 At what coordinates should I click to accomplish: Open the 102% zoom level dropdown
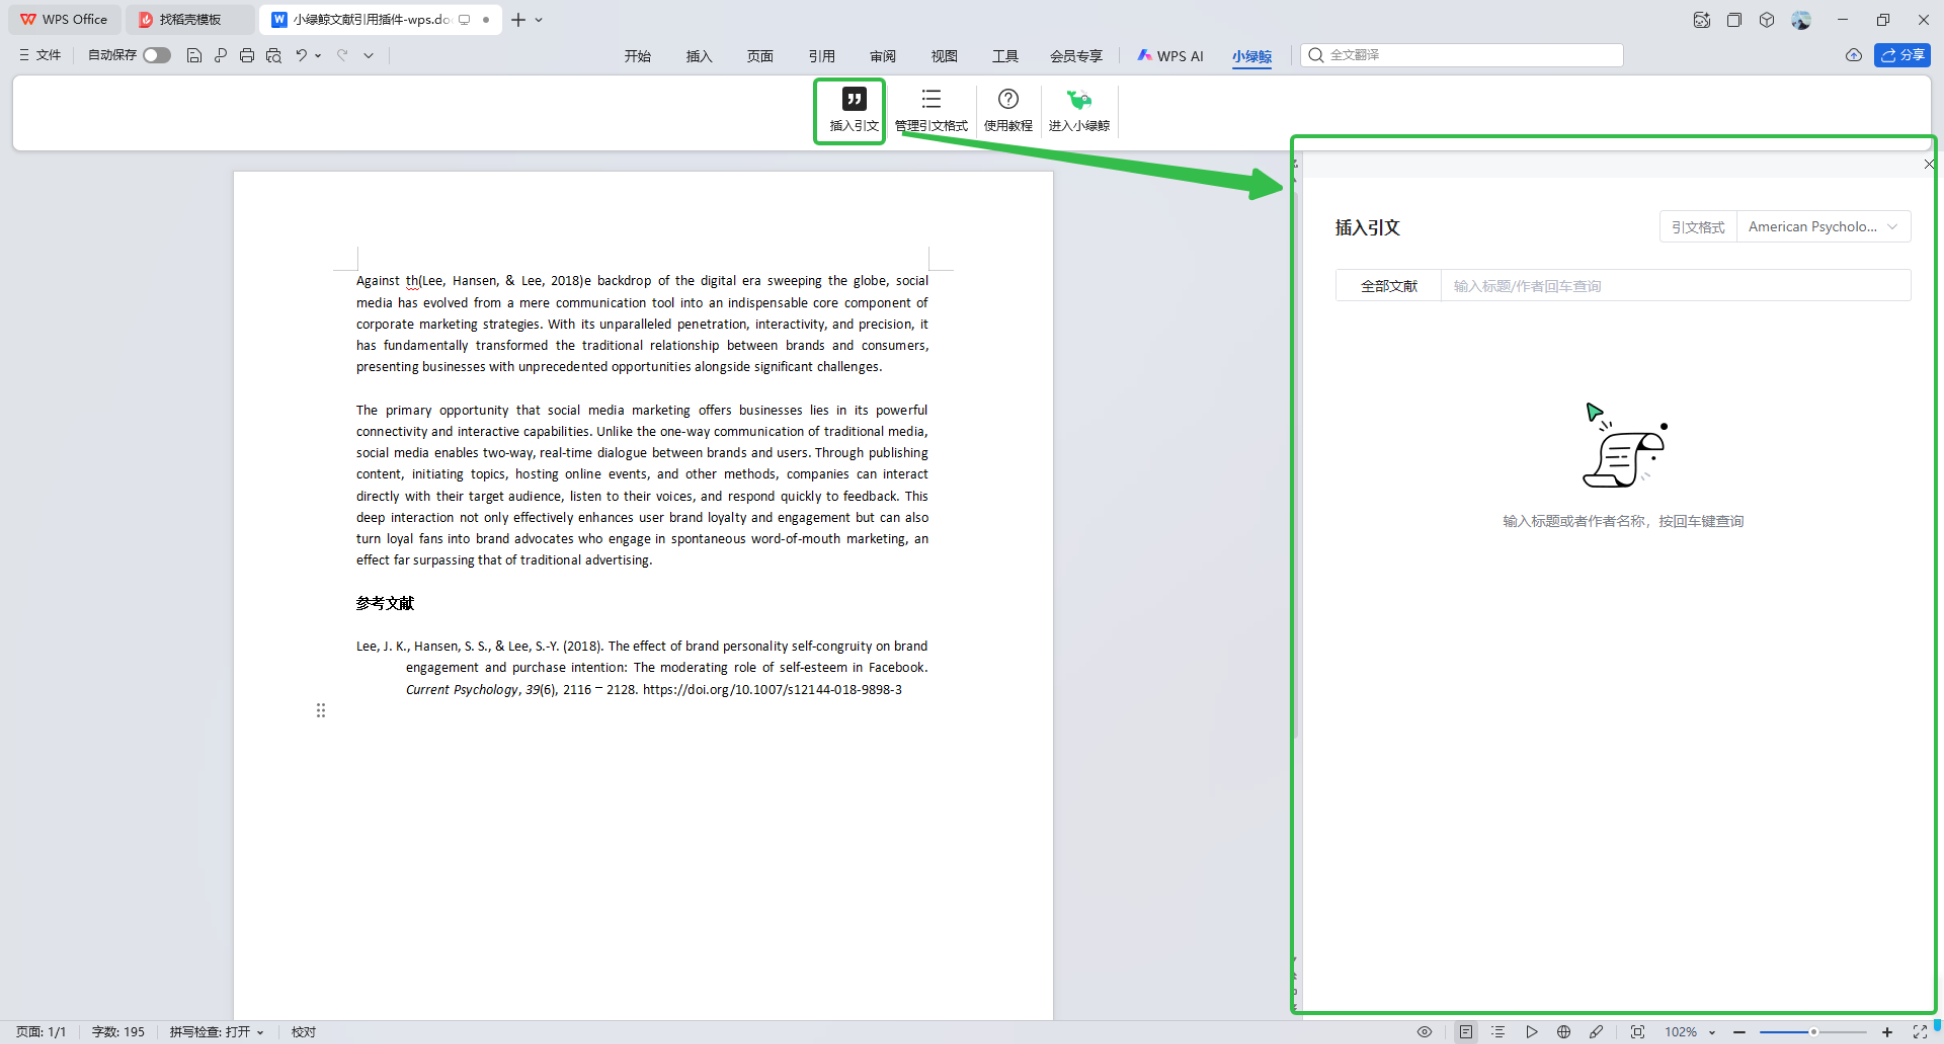pos(1690,1032)
